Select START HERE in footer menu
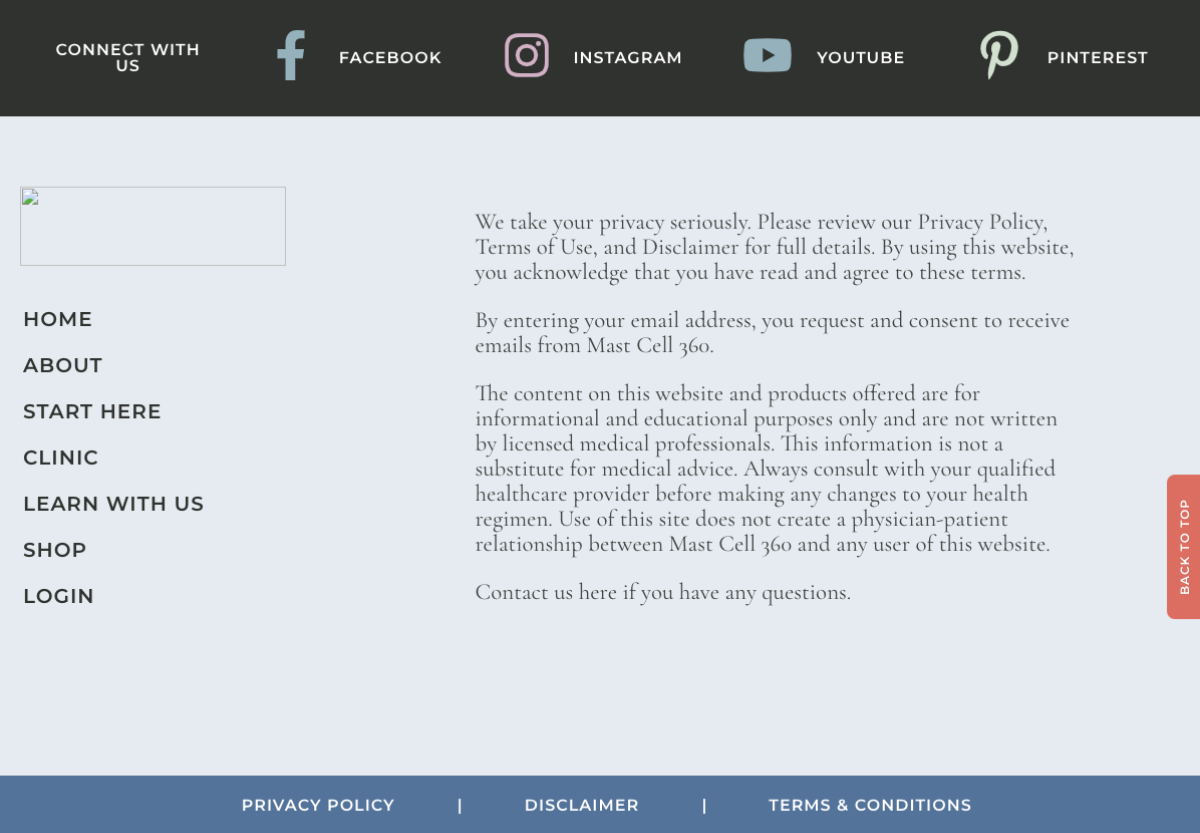Viewport: 1200px width, 833px height. [92, 412]
